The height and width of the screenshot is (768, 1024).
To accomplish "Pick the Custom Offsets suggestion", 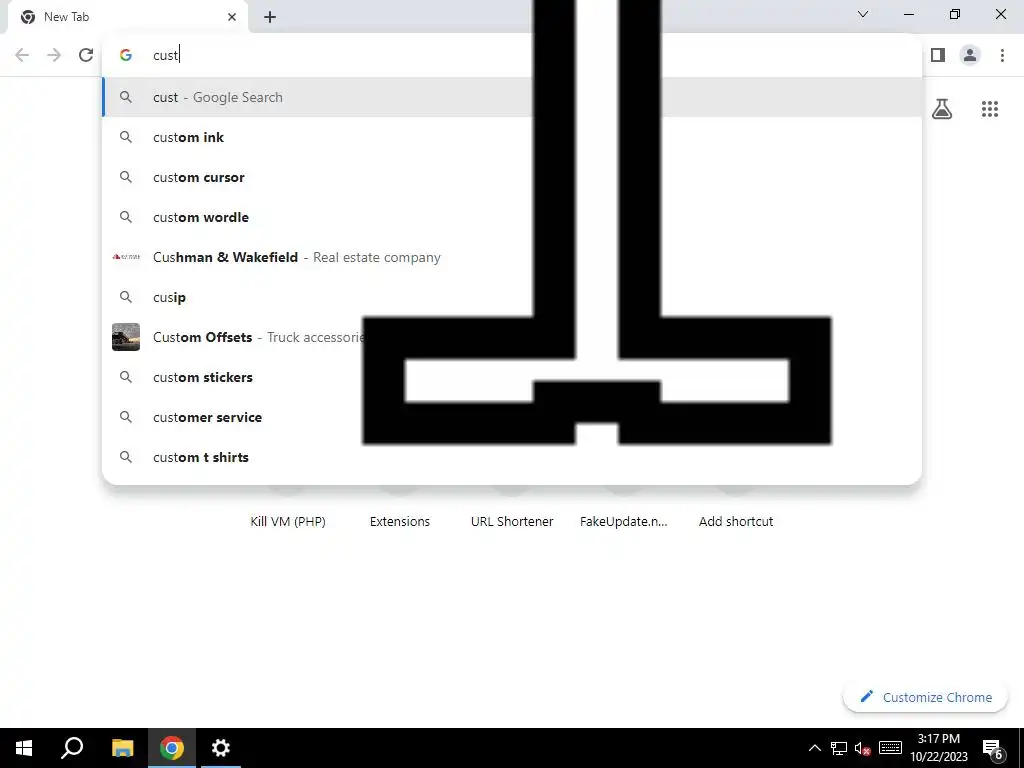I will click(x=512, y=337).
